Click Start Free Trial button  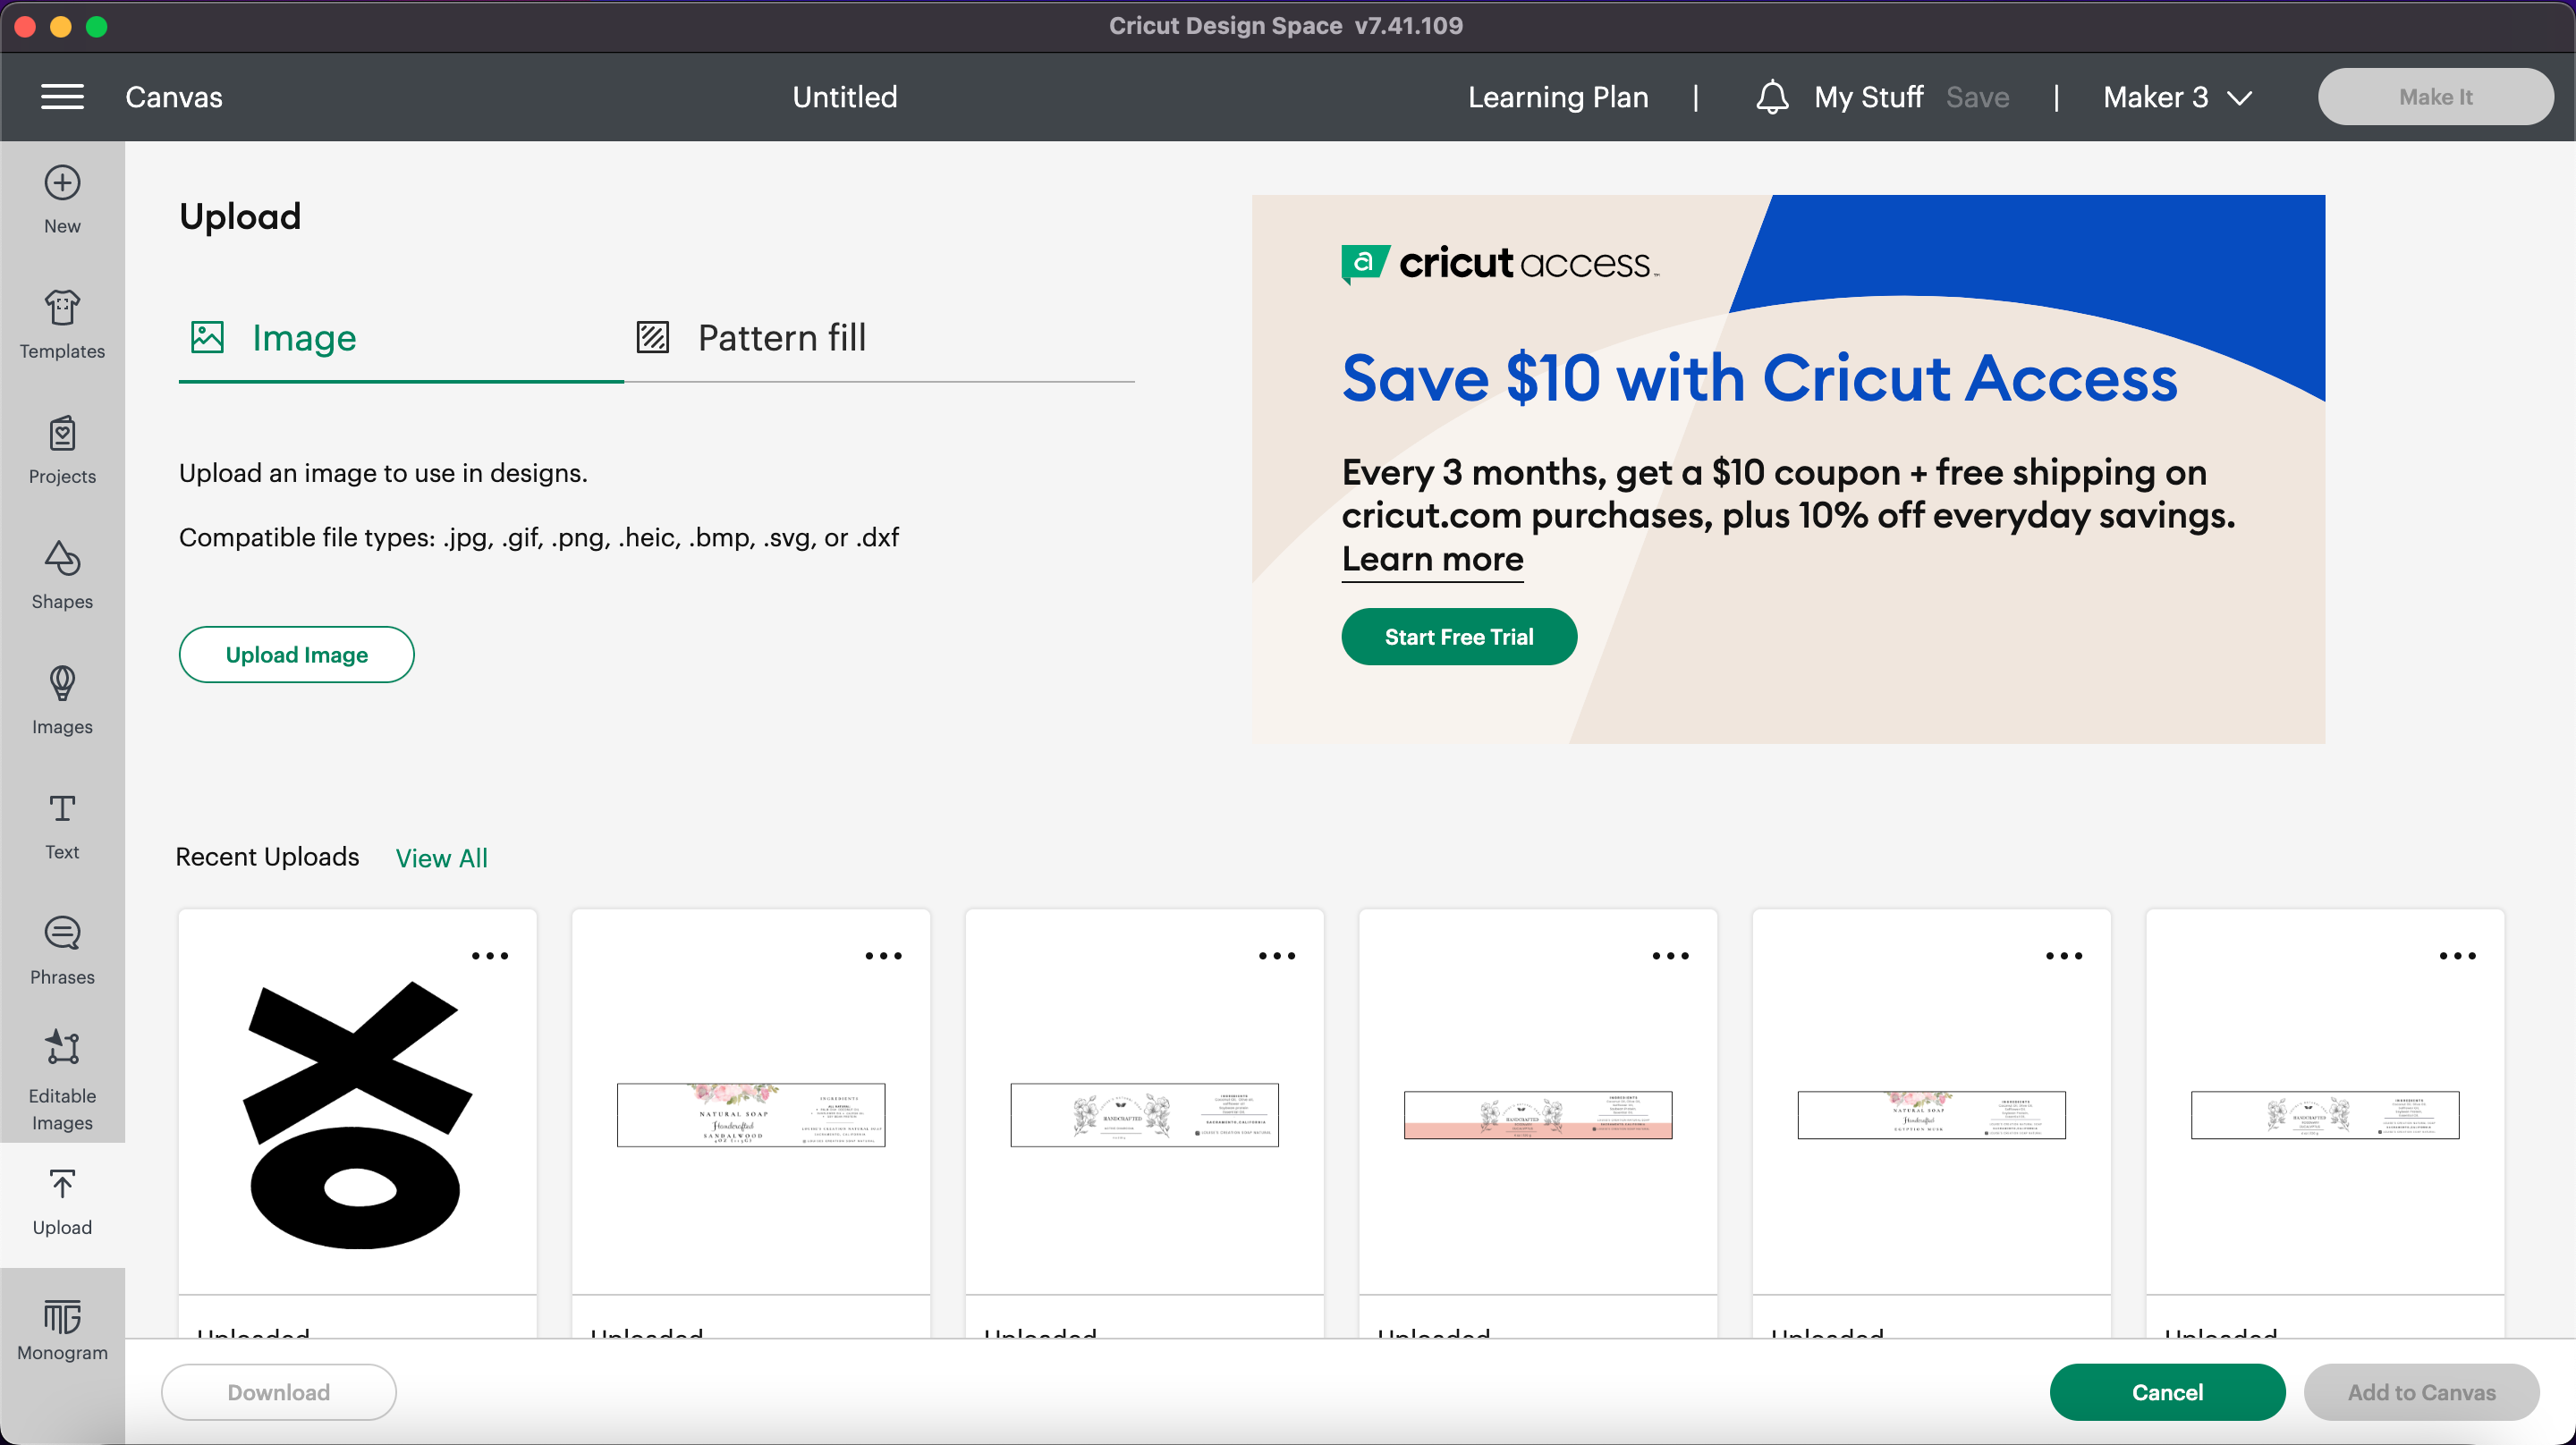(x=1456, y=637)
